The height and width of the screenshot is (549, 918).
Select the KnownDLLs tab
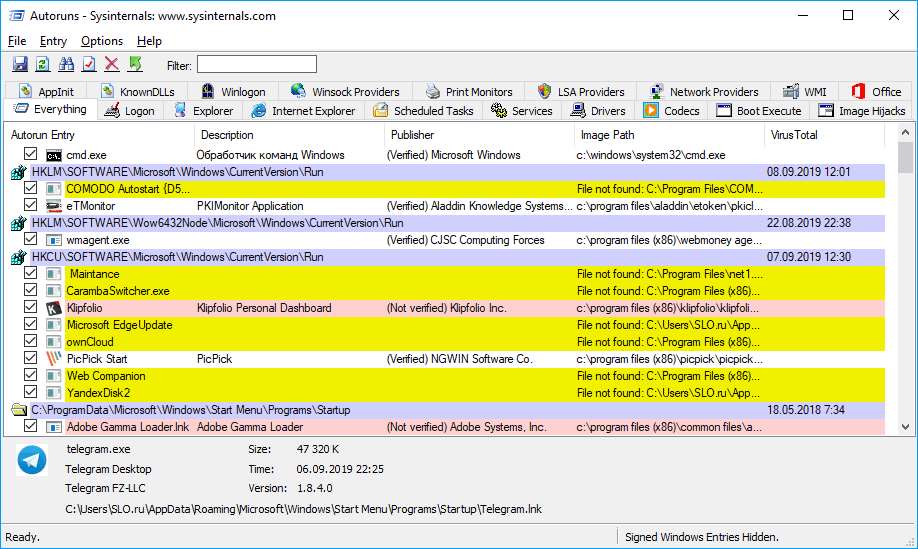pyautogui.click(x=138, y=92)
